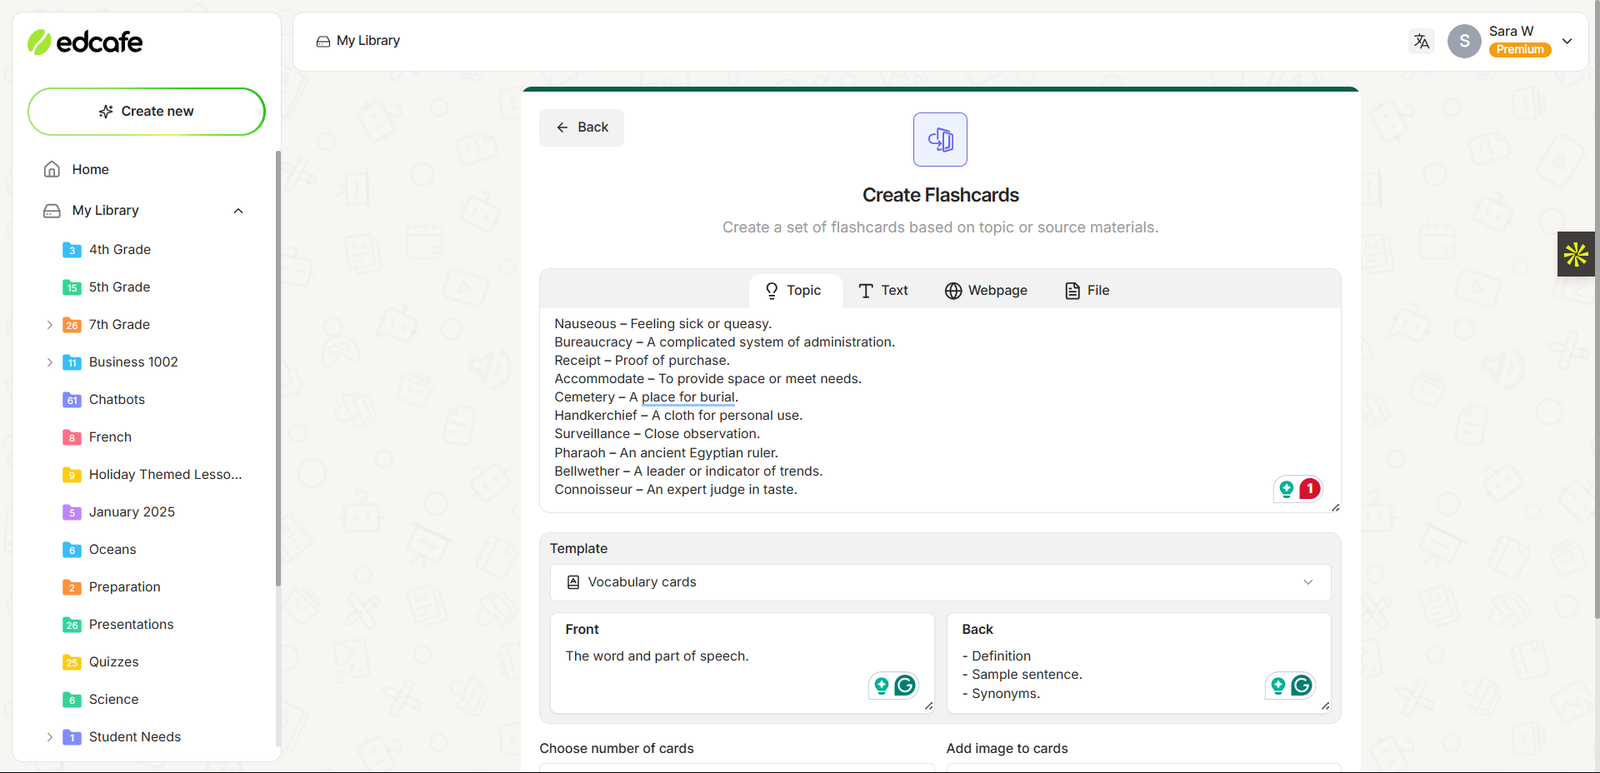Image resolution: width=1600 pixels, height=773 pixels.
Task: Switch to the Webpage tab
Action: (986, 291)
